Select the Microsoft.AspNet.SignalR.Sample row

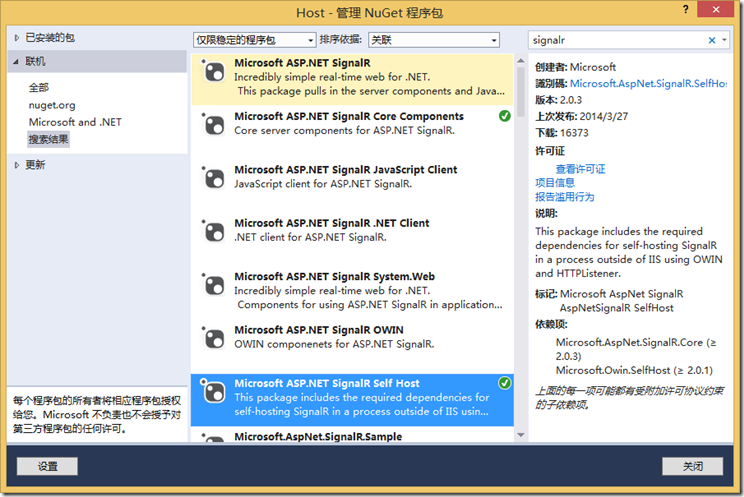coord(352,435)
